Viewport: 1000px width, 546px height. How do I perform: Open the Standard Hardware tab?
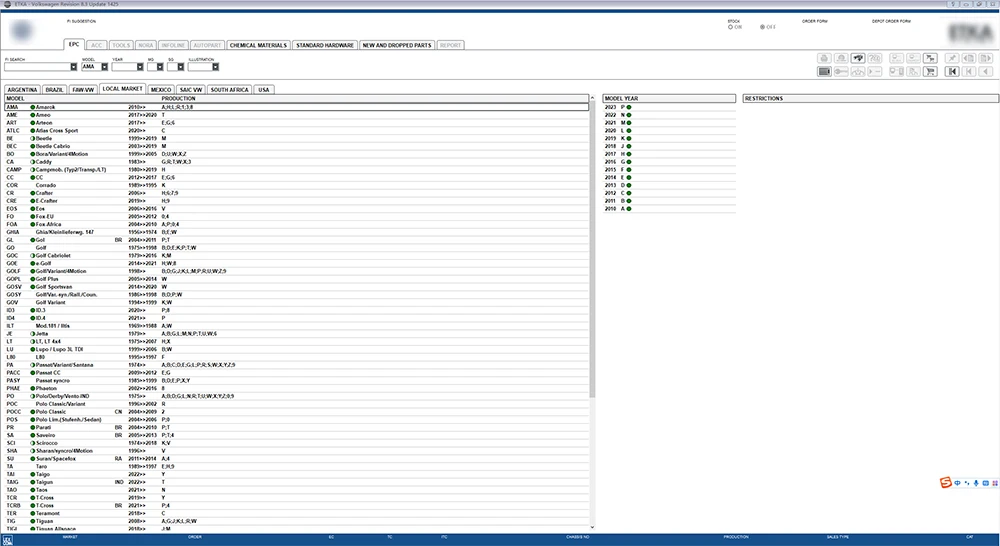325,45
